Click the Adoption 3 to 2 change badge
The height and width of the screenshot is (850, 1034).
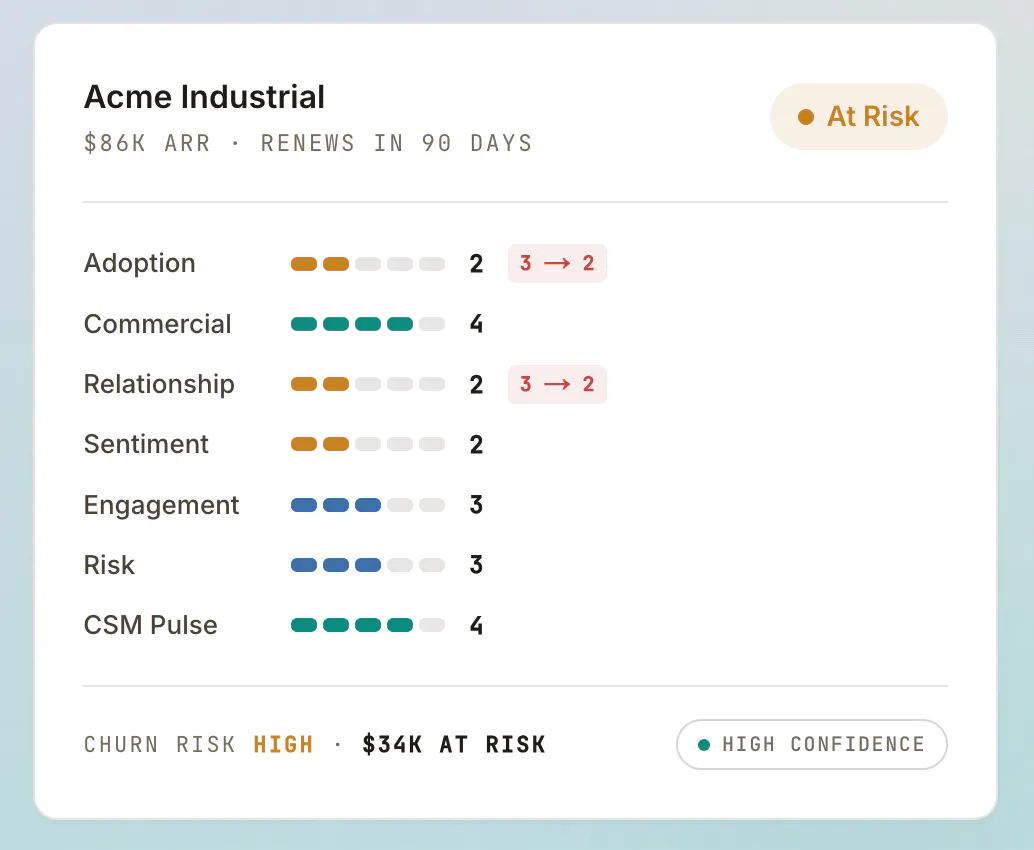coord(557,263)
